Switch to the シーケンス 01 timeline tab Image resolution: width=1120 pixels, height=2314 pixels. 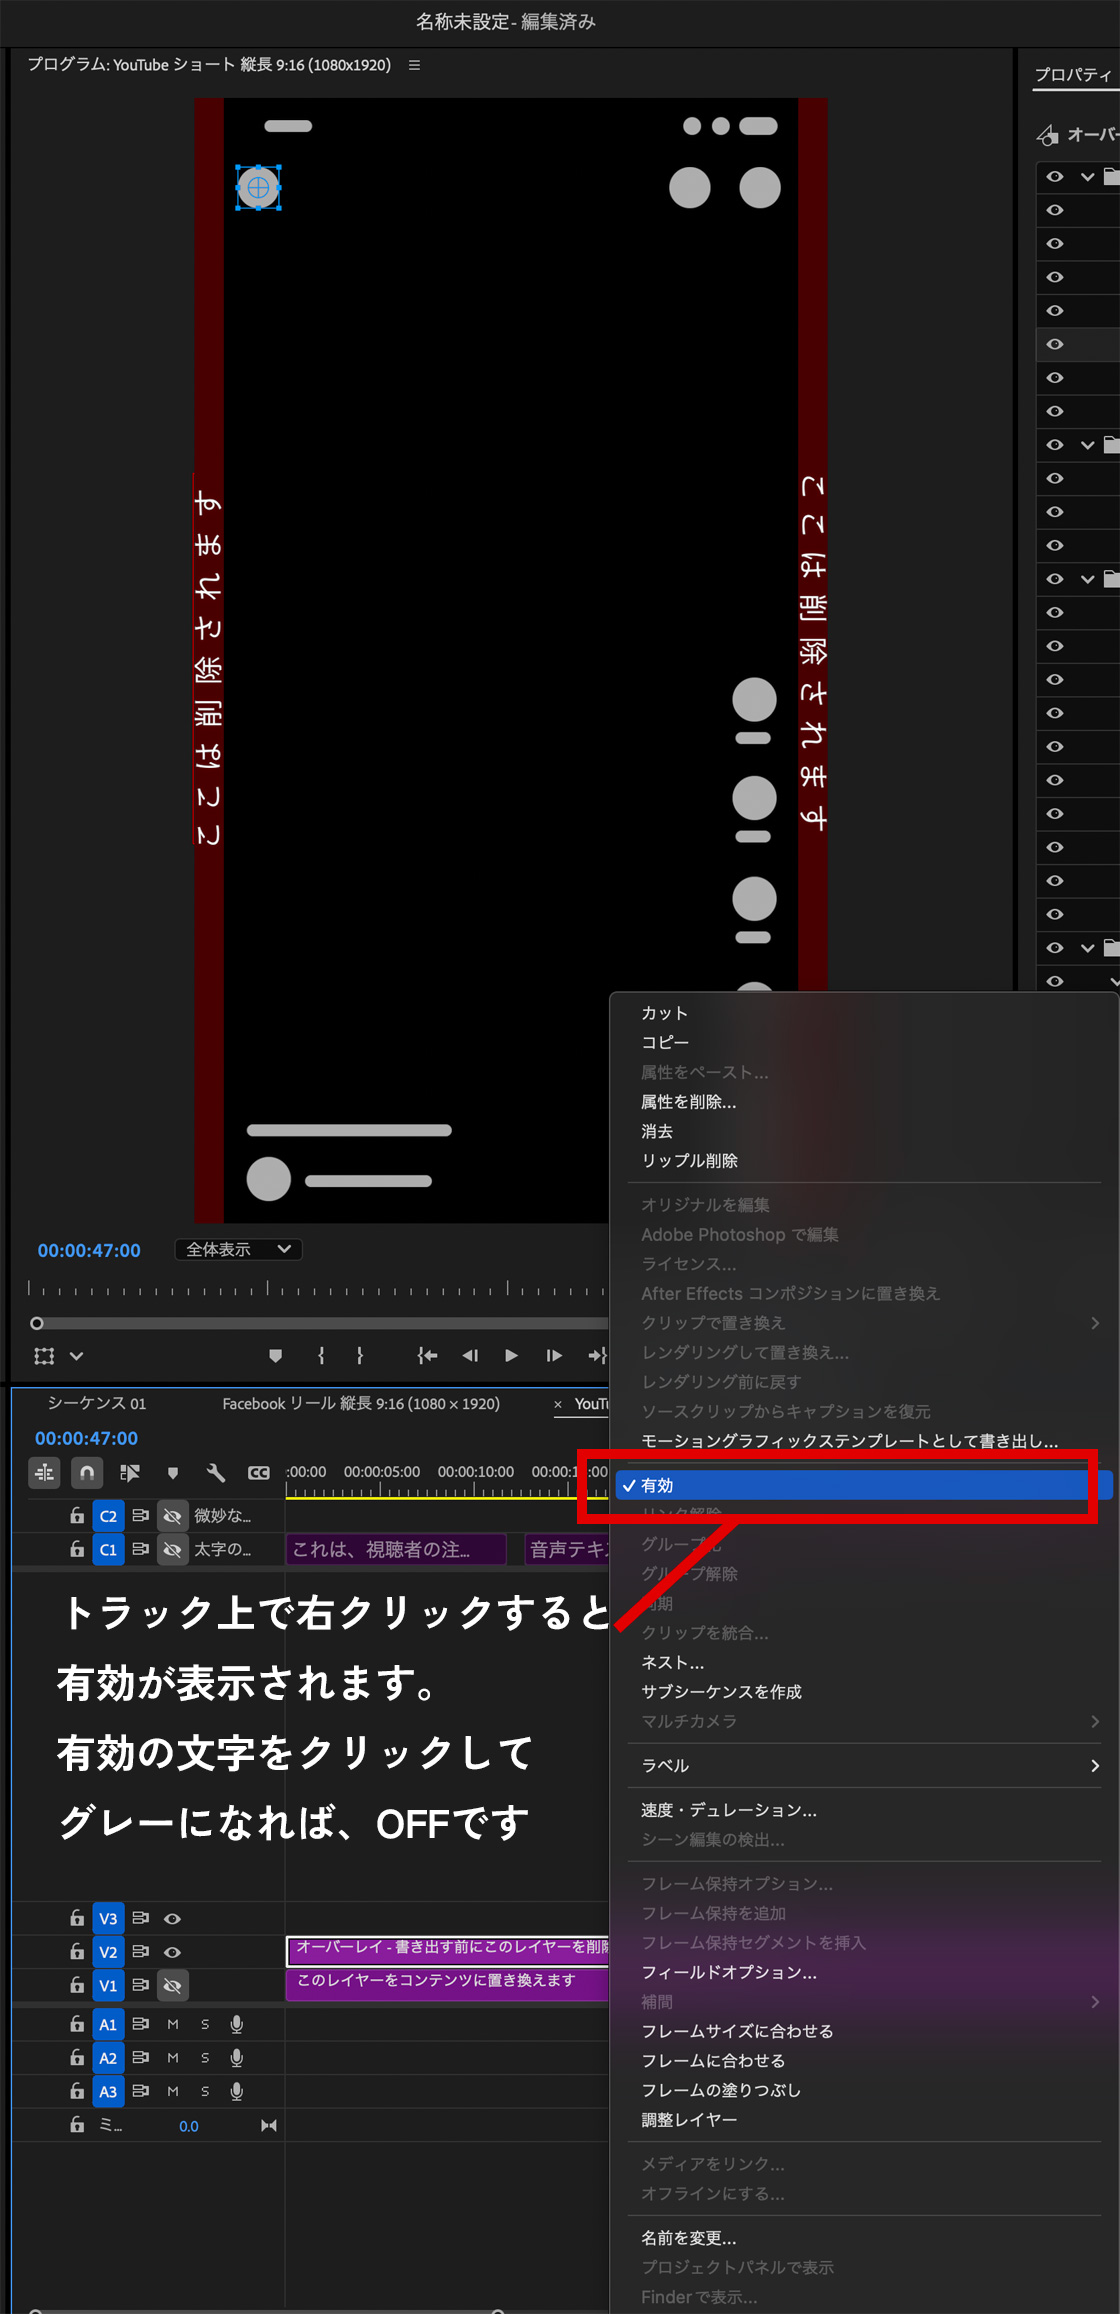pyautogui.click(x=97, y=1403)
